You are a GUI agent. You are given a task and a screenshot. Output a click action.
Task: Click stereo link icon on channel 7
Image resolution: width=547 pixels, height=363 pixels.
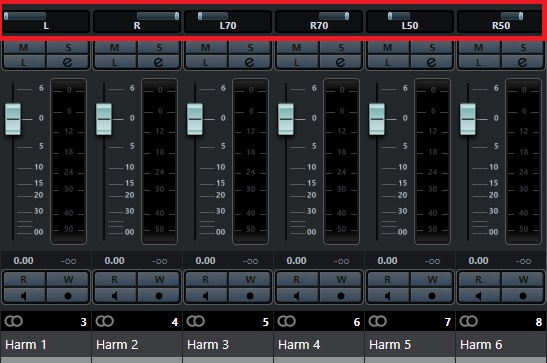pyautogui.click(x=378, y=321)
